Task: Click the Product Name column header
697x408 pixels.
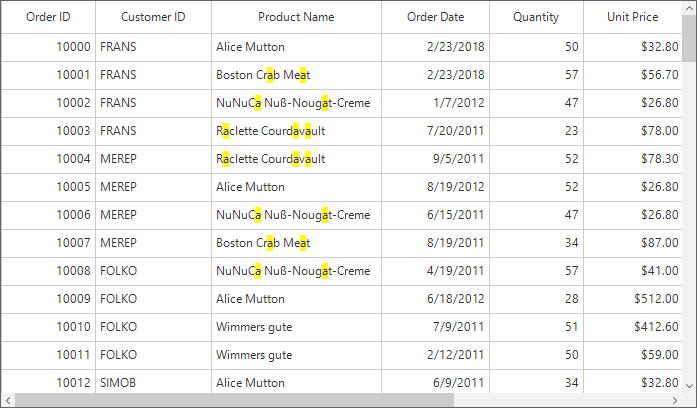Action: 296,17
